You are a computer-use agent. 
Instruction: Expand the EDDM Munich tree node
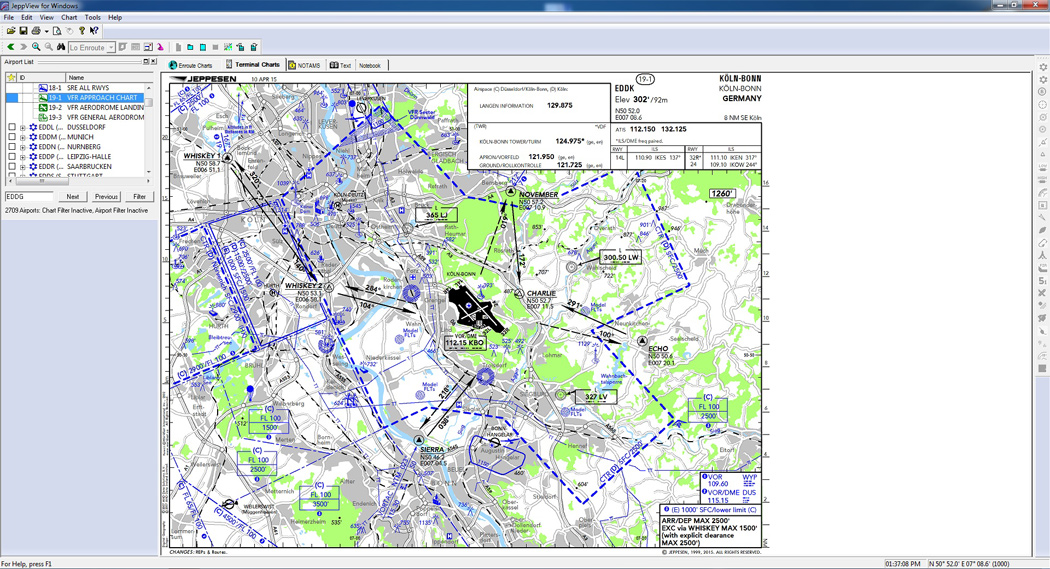(23, 138)
